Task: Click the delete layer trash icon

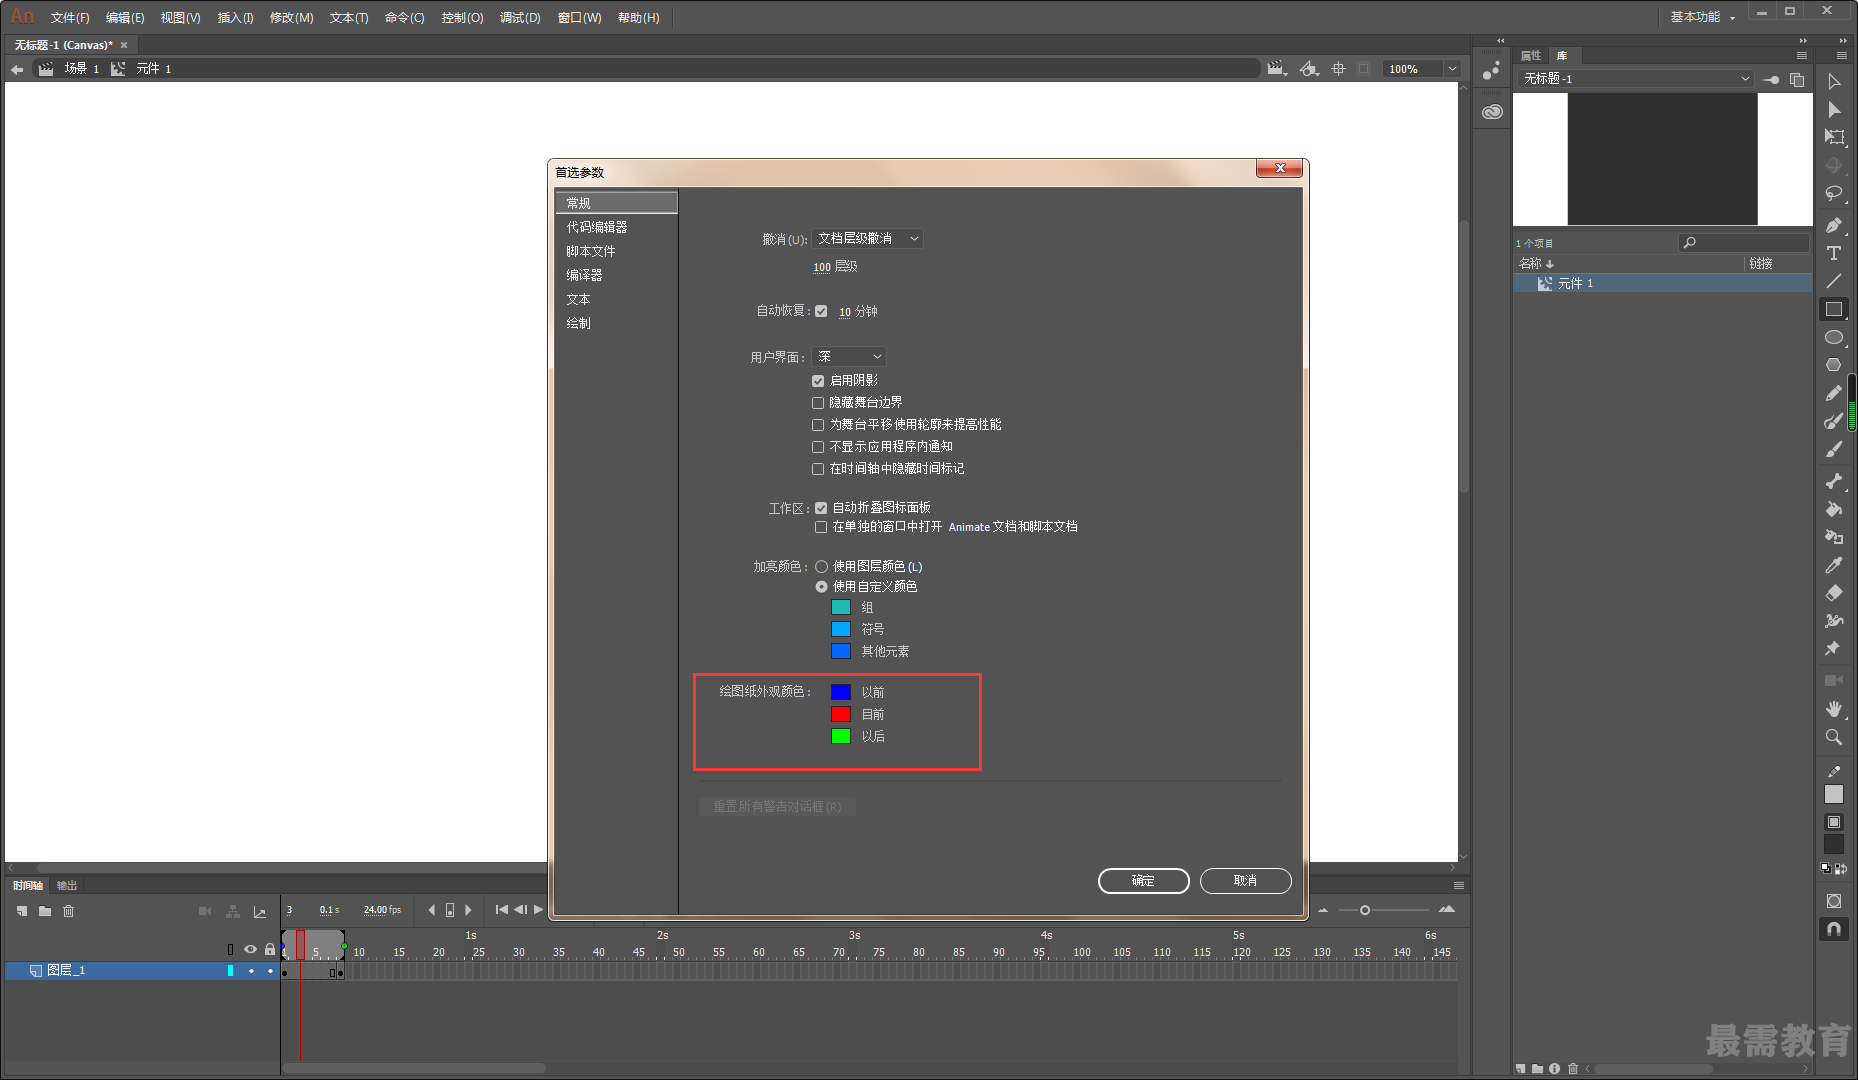Action: (69, 911)
